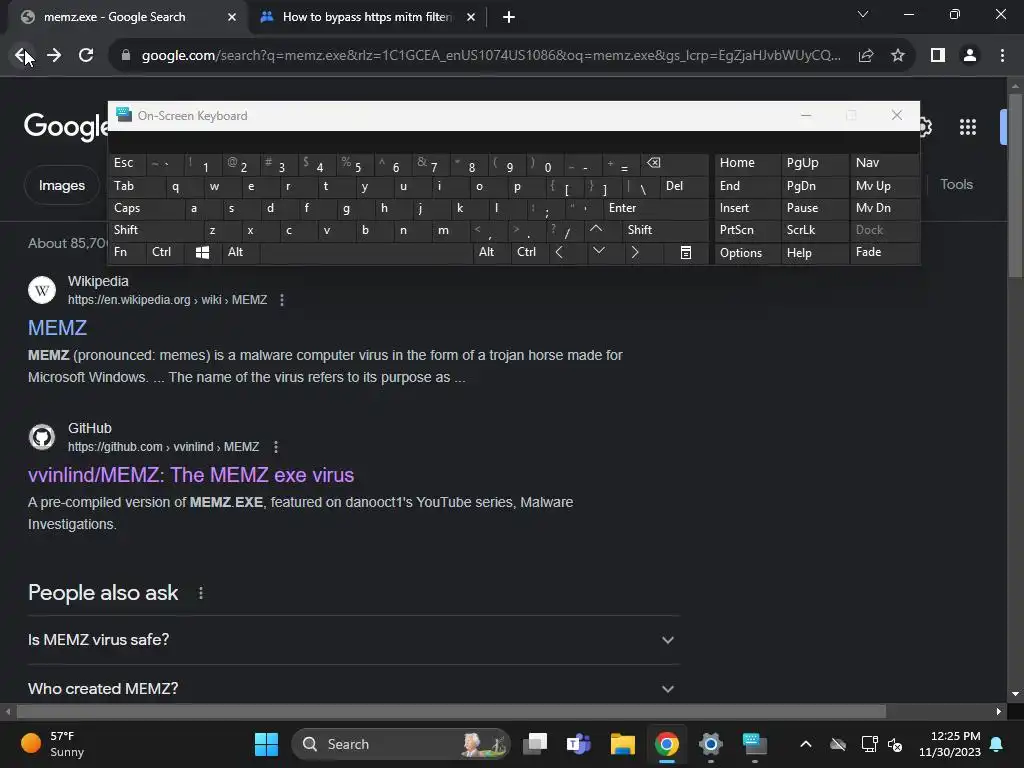The width and height of the screenshot is (1024, 768).
Task: Share this page via address bar icon
Action: (866, 56)
